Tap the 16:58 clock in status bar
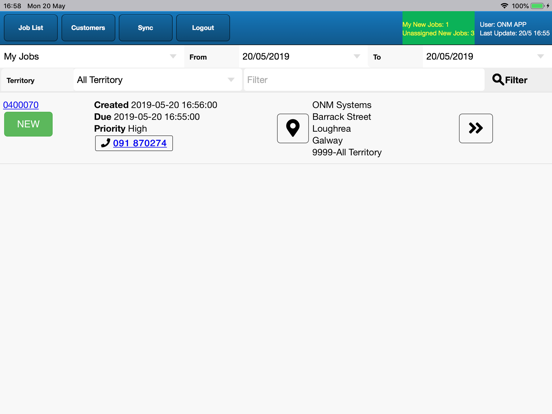 click(12, 6)
